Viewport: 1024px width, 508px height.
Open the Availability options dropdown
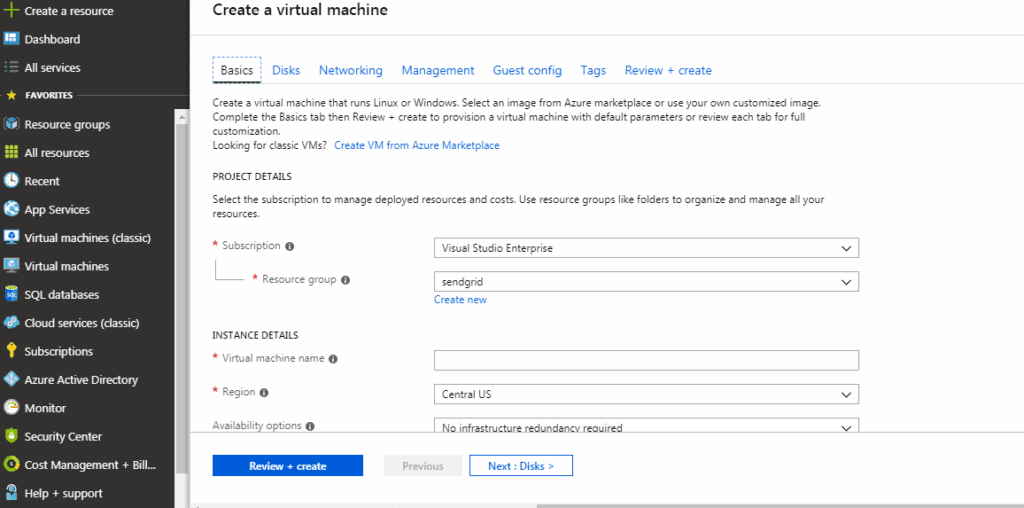646,427
